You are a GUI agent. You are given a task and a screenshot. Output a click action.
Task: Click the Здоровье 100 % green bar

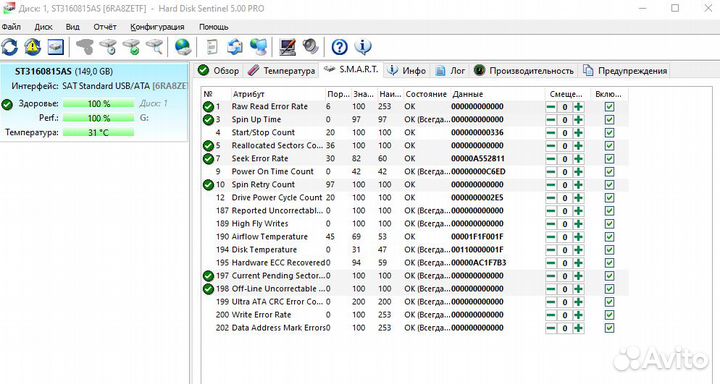tap(99, 104)
